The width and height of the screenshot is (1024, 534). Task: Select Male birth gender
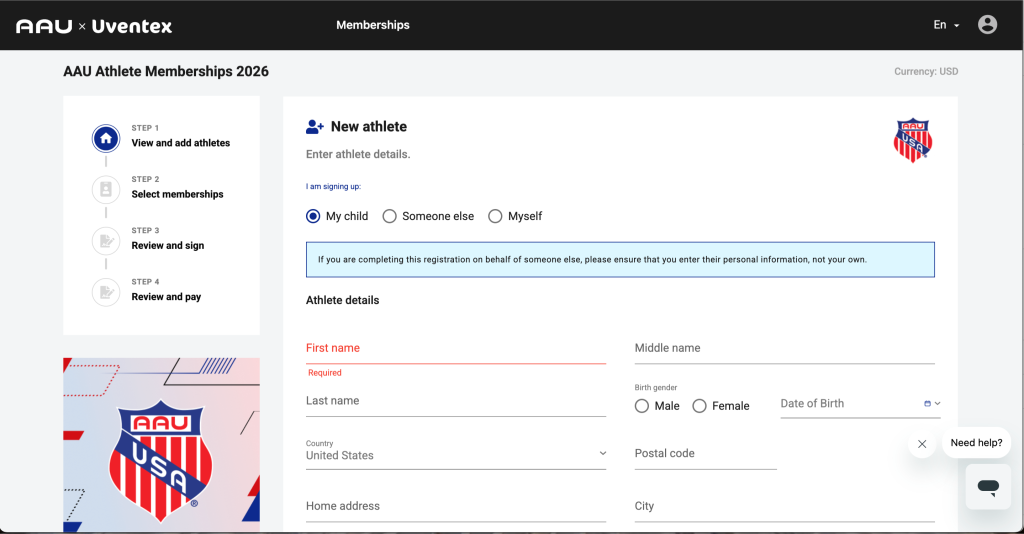click(x=642, y=406)
